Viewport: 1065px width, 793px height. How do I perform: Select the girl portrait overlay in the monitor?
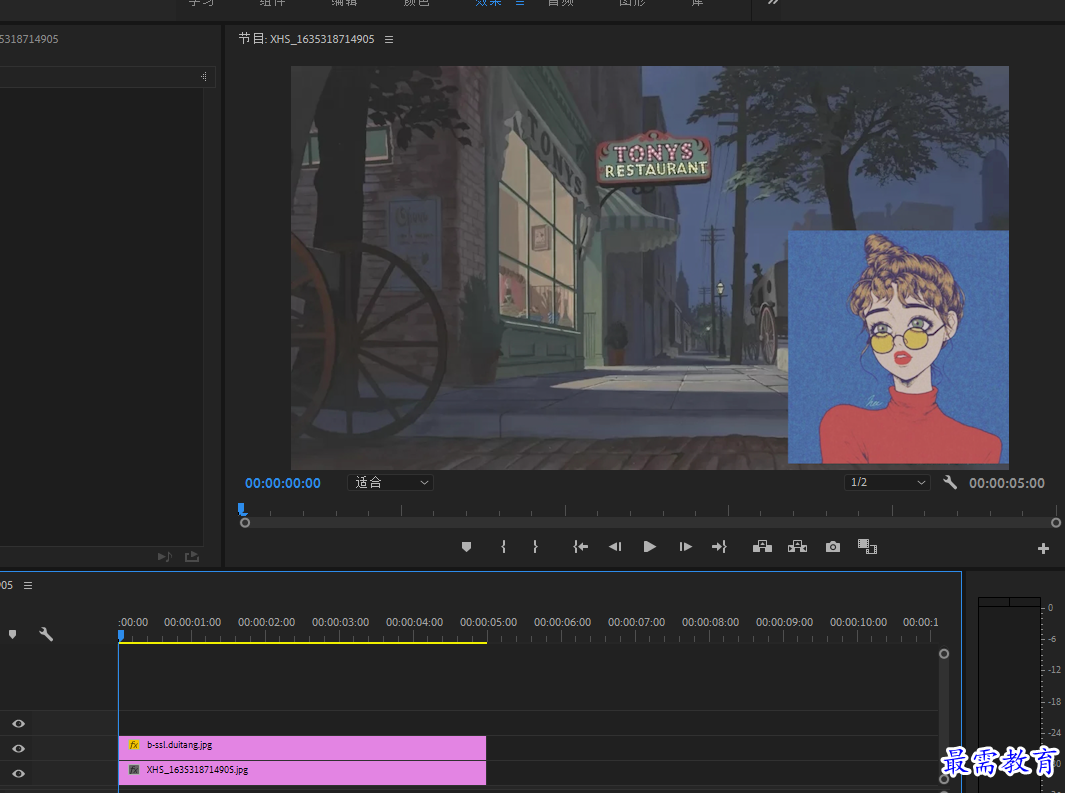pyautogui.click(x=898, y=347)
